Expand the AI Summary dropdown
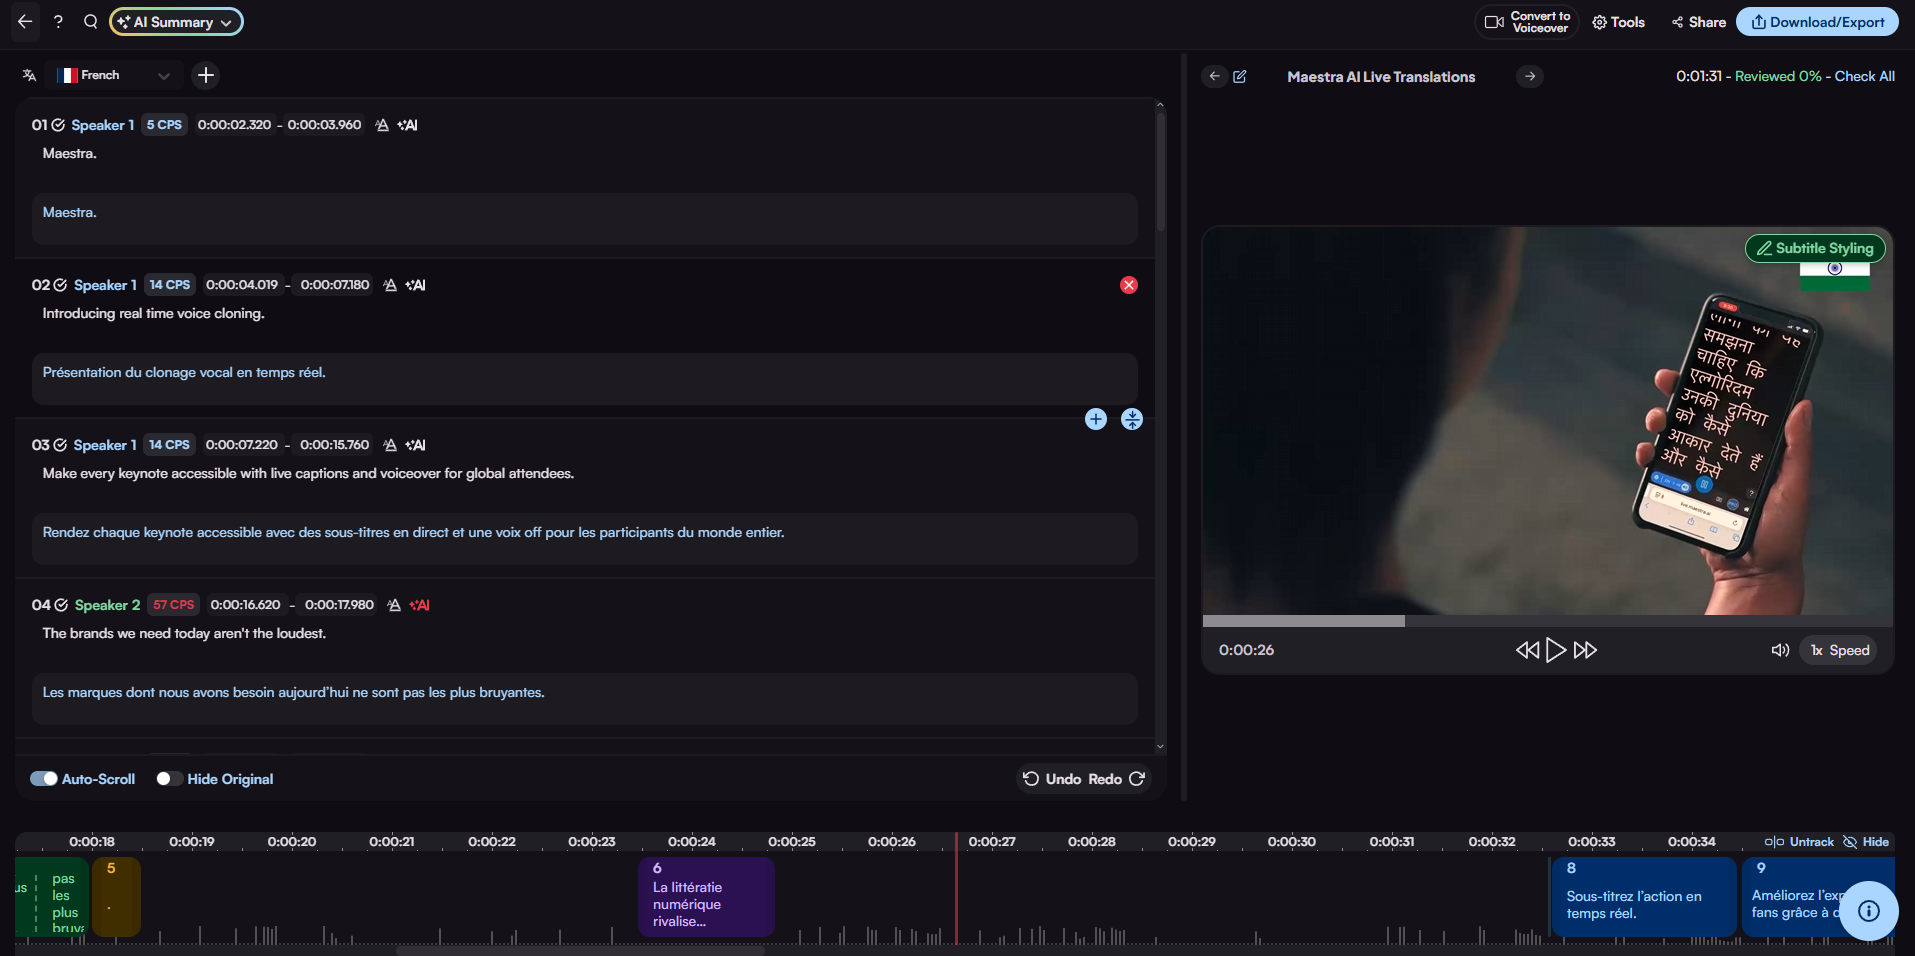 click(x=176, y=22)
